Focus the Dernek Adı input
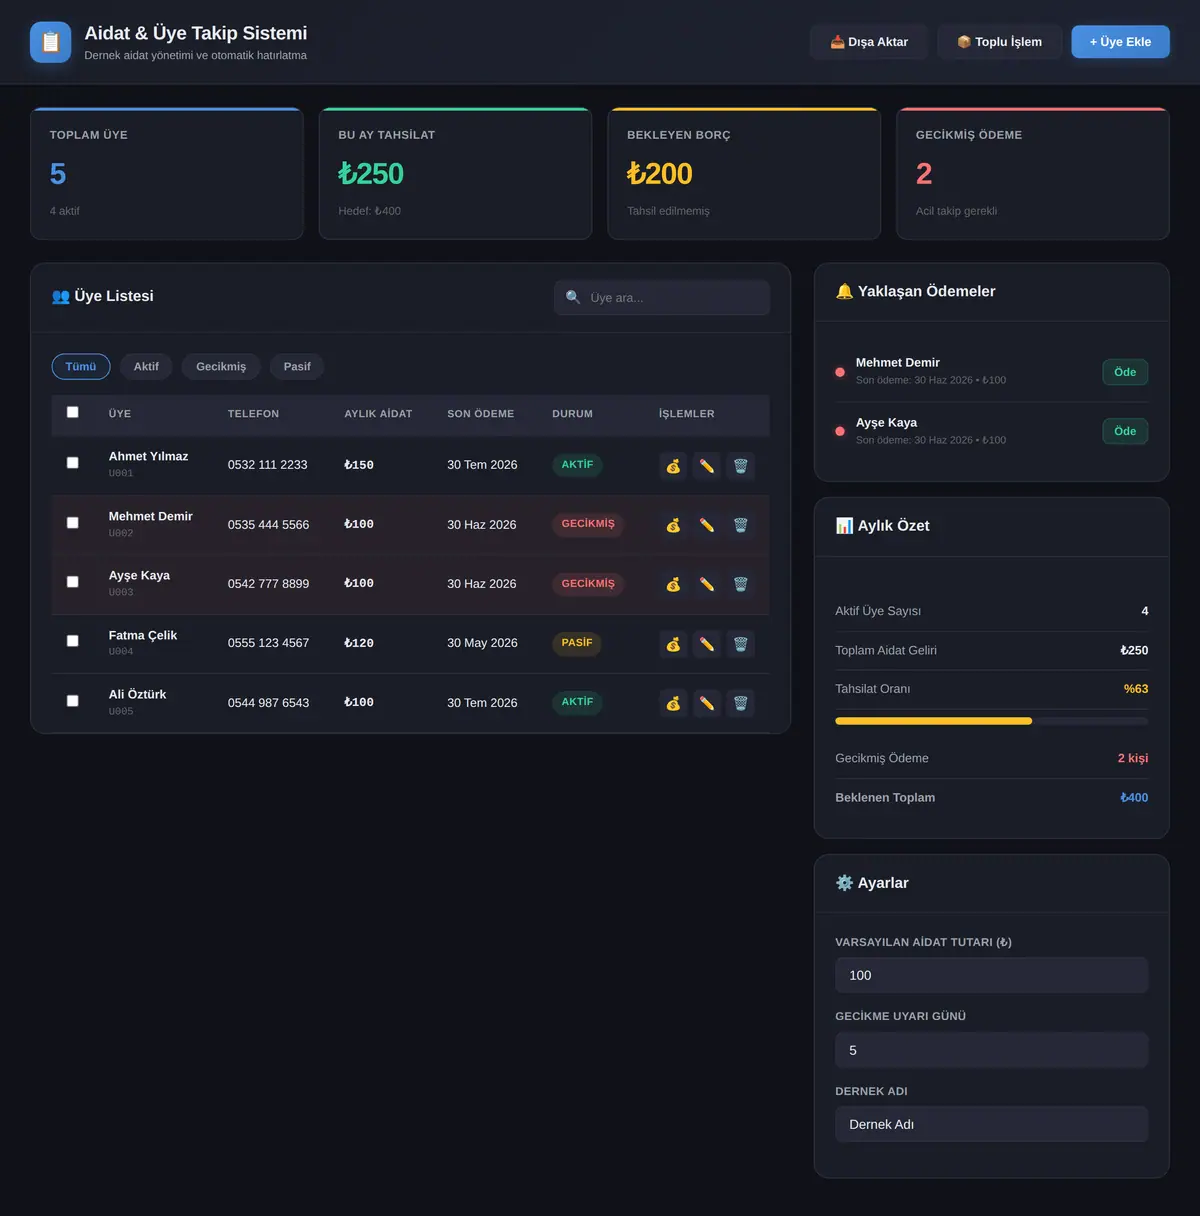Image resolution: width=1200 pixels, height=1216 pixels. 991,1124
